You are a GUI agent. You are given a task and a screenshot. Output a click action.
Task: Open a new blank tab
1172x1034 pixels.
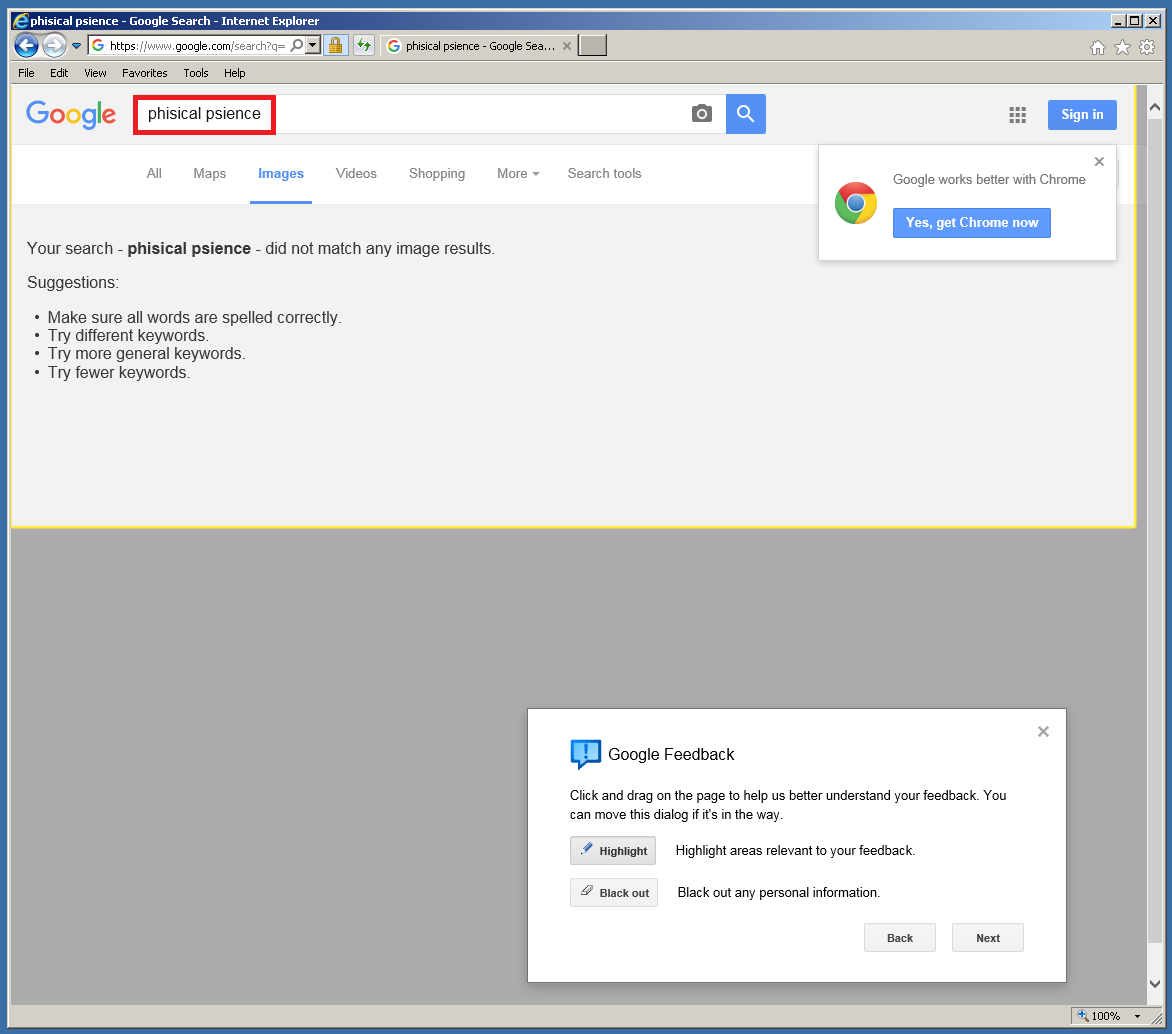[x=592, y=46]
